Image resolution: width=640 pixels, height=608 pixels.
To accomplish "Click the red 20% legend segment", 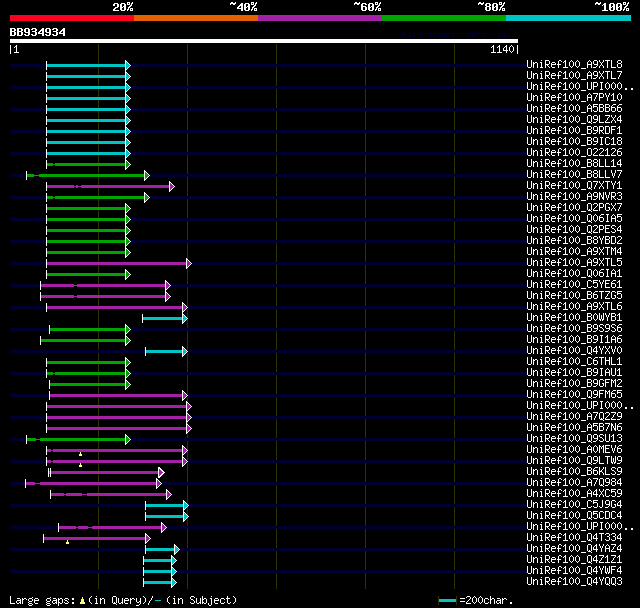I will tap(72, 18).
